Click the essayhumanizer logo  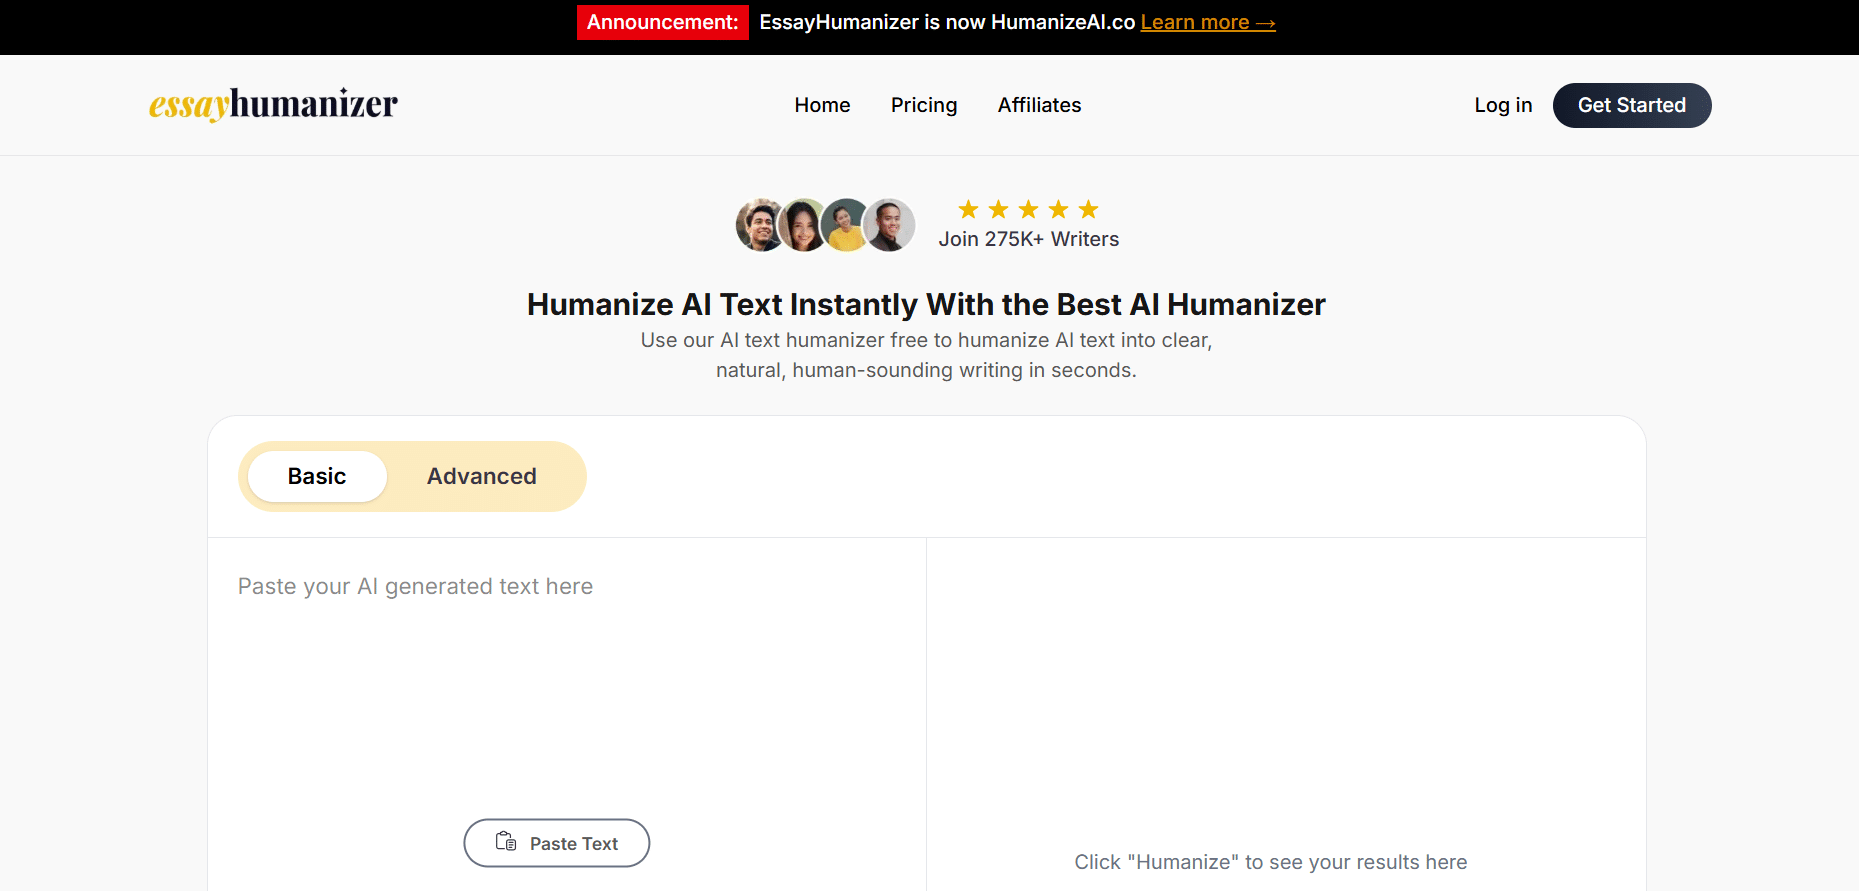(x=273, y=104)
